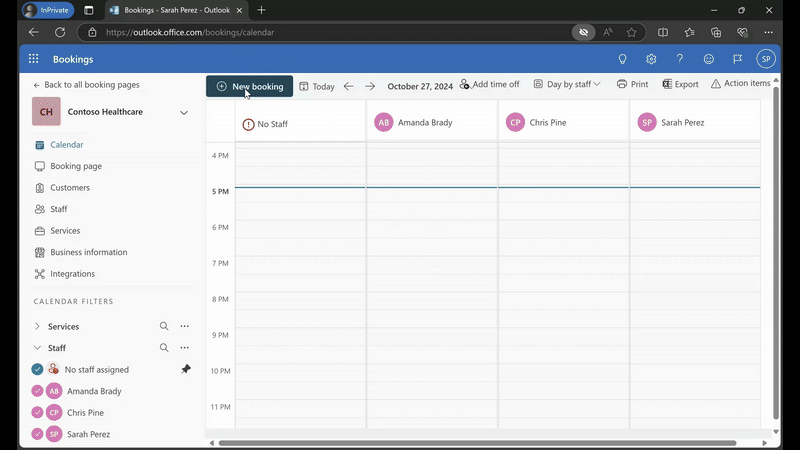Select the Amanda Brady column header
This screenshot has width=800, height=450.
click(x=432, y=122)
